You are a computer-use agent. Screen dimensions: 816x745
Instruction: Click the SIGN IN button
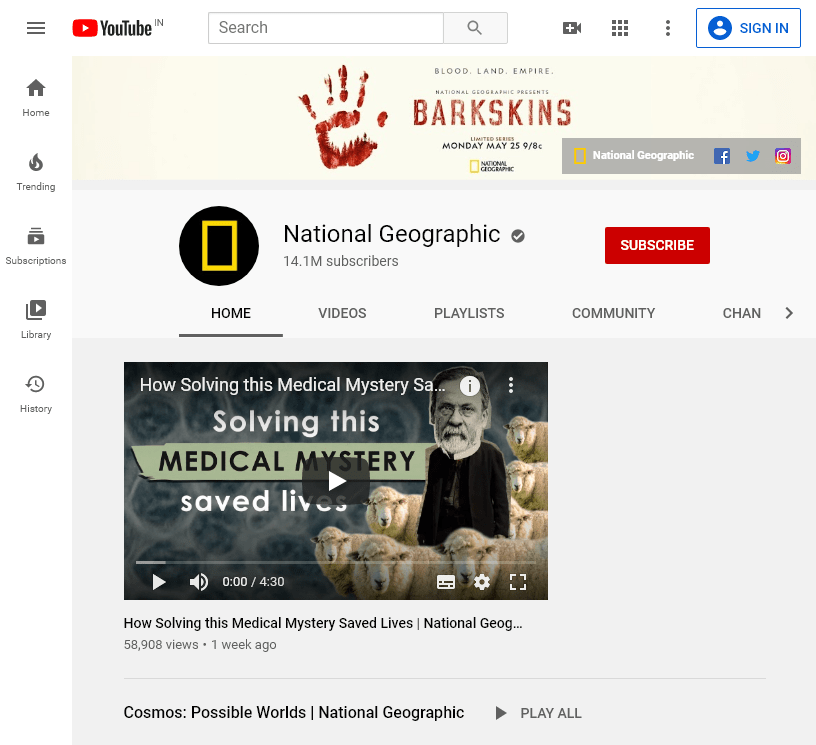(748, 28)
